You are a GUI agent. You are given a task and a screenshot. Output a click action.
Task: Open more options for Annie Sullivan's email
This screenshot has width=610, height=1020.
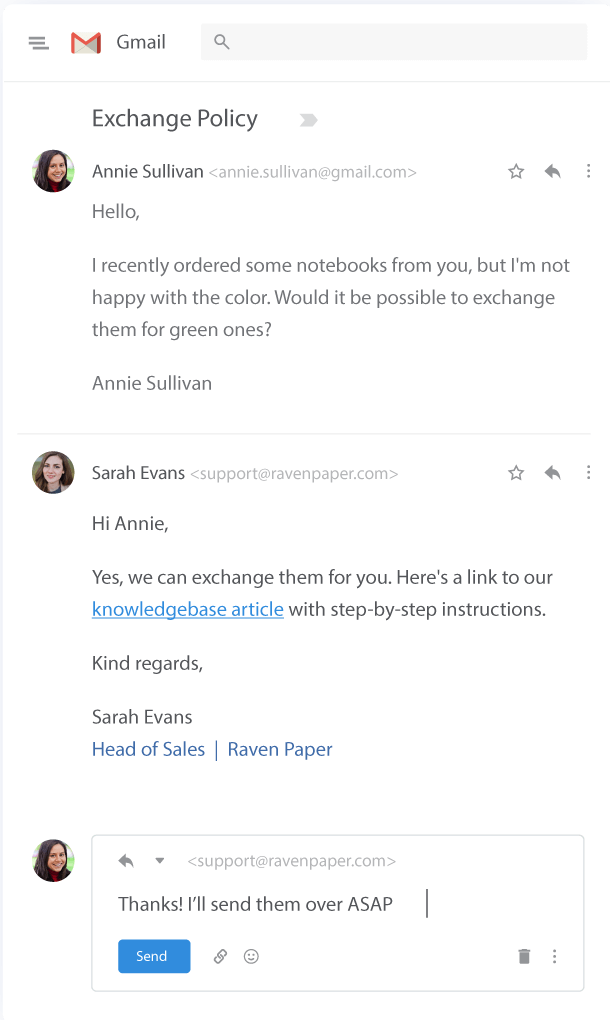coord(588,171)
